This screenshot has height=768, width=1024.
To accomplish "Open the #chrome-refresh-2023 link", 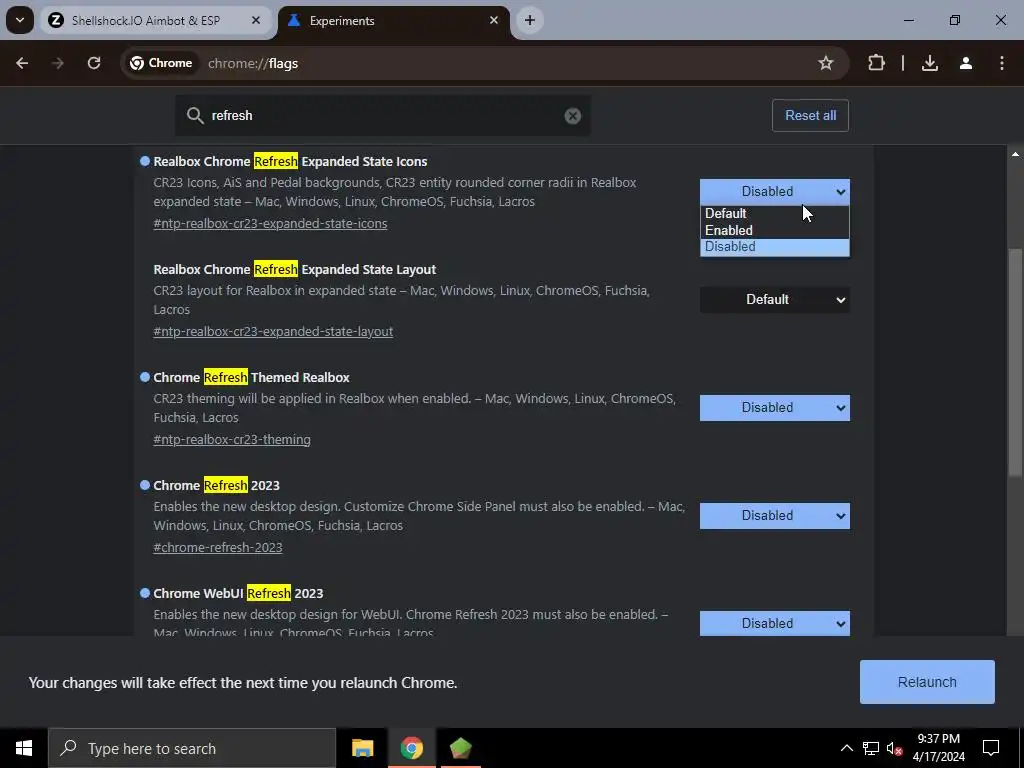I will (x=217, y=547).
